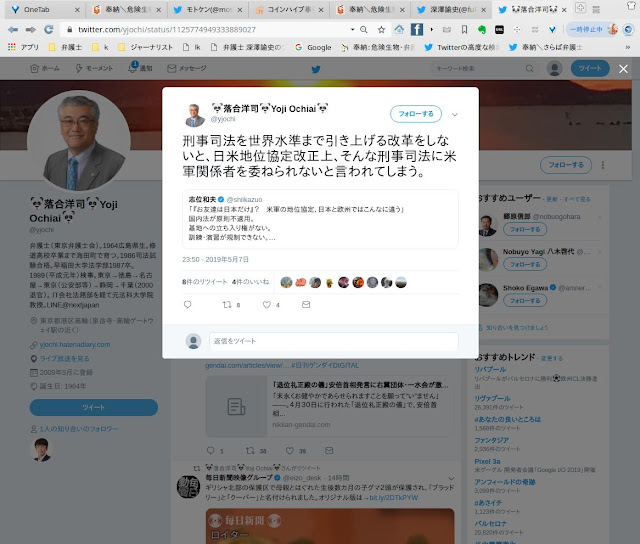640x544 pixels.
Task: Open yjochi.hatenadiary.com profile link
Action: point(75,344)
